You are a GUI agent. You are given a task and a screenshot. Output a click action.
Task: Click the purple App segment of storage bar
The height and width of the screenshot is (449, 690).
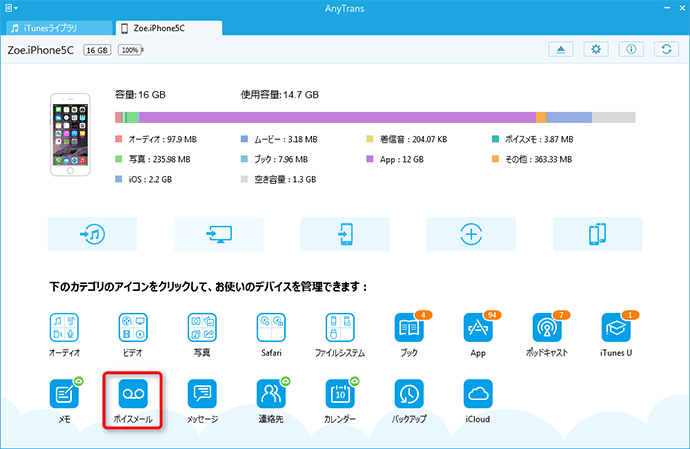[x=338, y=117]
